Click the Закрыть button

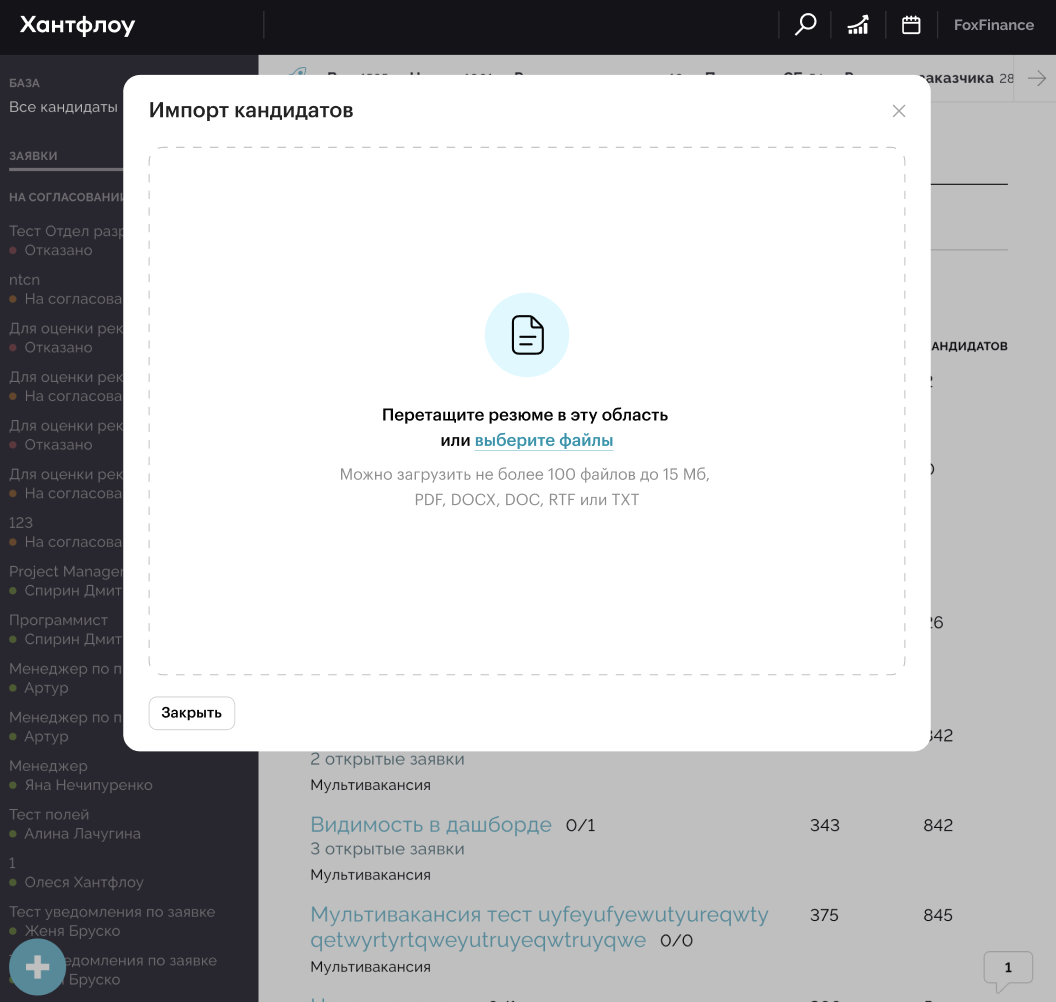click(x=191, y=713)
